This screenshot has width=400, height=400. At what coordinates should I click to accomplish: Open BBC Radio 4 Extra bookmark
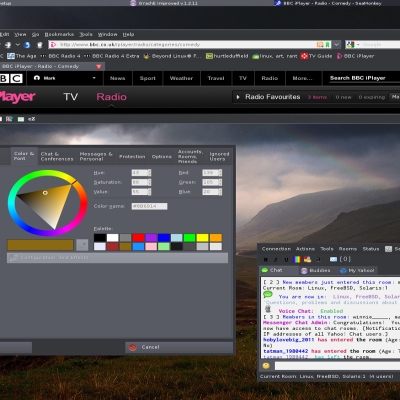tap(112, 56)
